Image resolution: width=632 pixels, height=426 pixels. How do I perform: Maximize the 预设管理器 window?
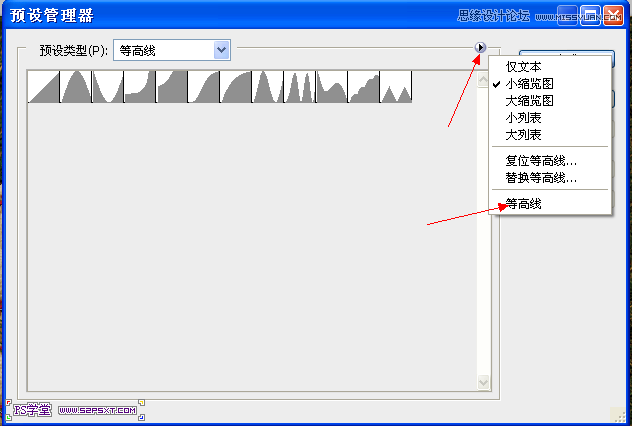pyautogui.click(x=590, y=16)
